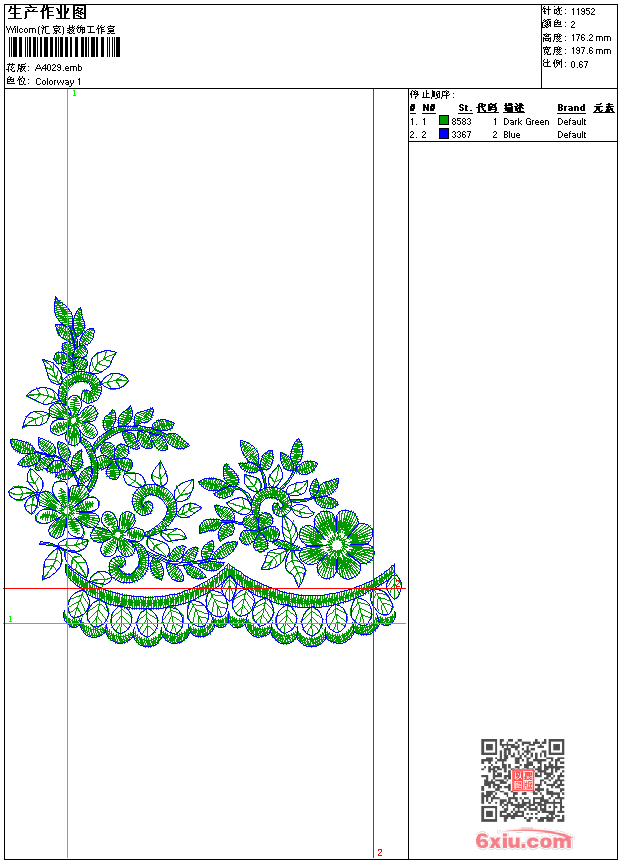Select the Blue row in stop sequence

(512, 134)
